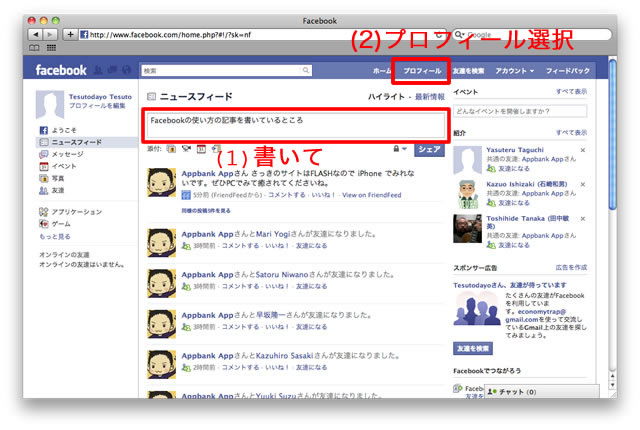640x430 pixels.
Task: Click the user profile picture thumbnail
Action: pyautogui.click(x=50, y=104)
